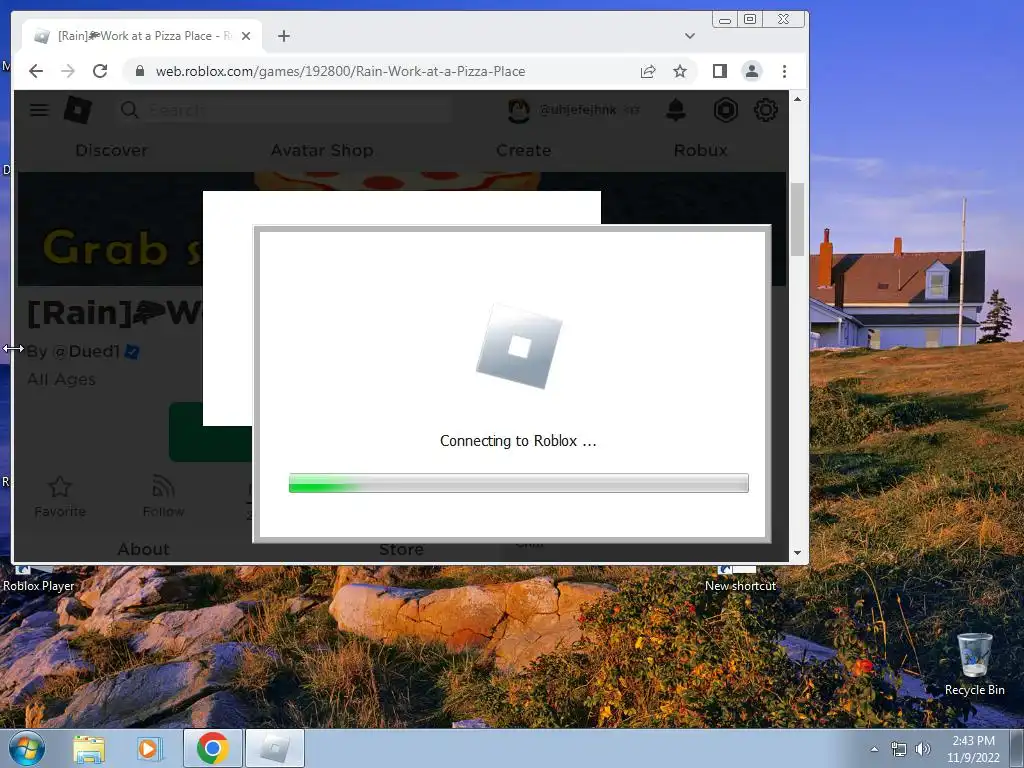Image resolution: width=1024 pixels, height=768 pixels.
Task: Open a new Chrome tab
Action: click(x=283, y=36)
